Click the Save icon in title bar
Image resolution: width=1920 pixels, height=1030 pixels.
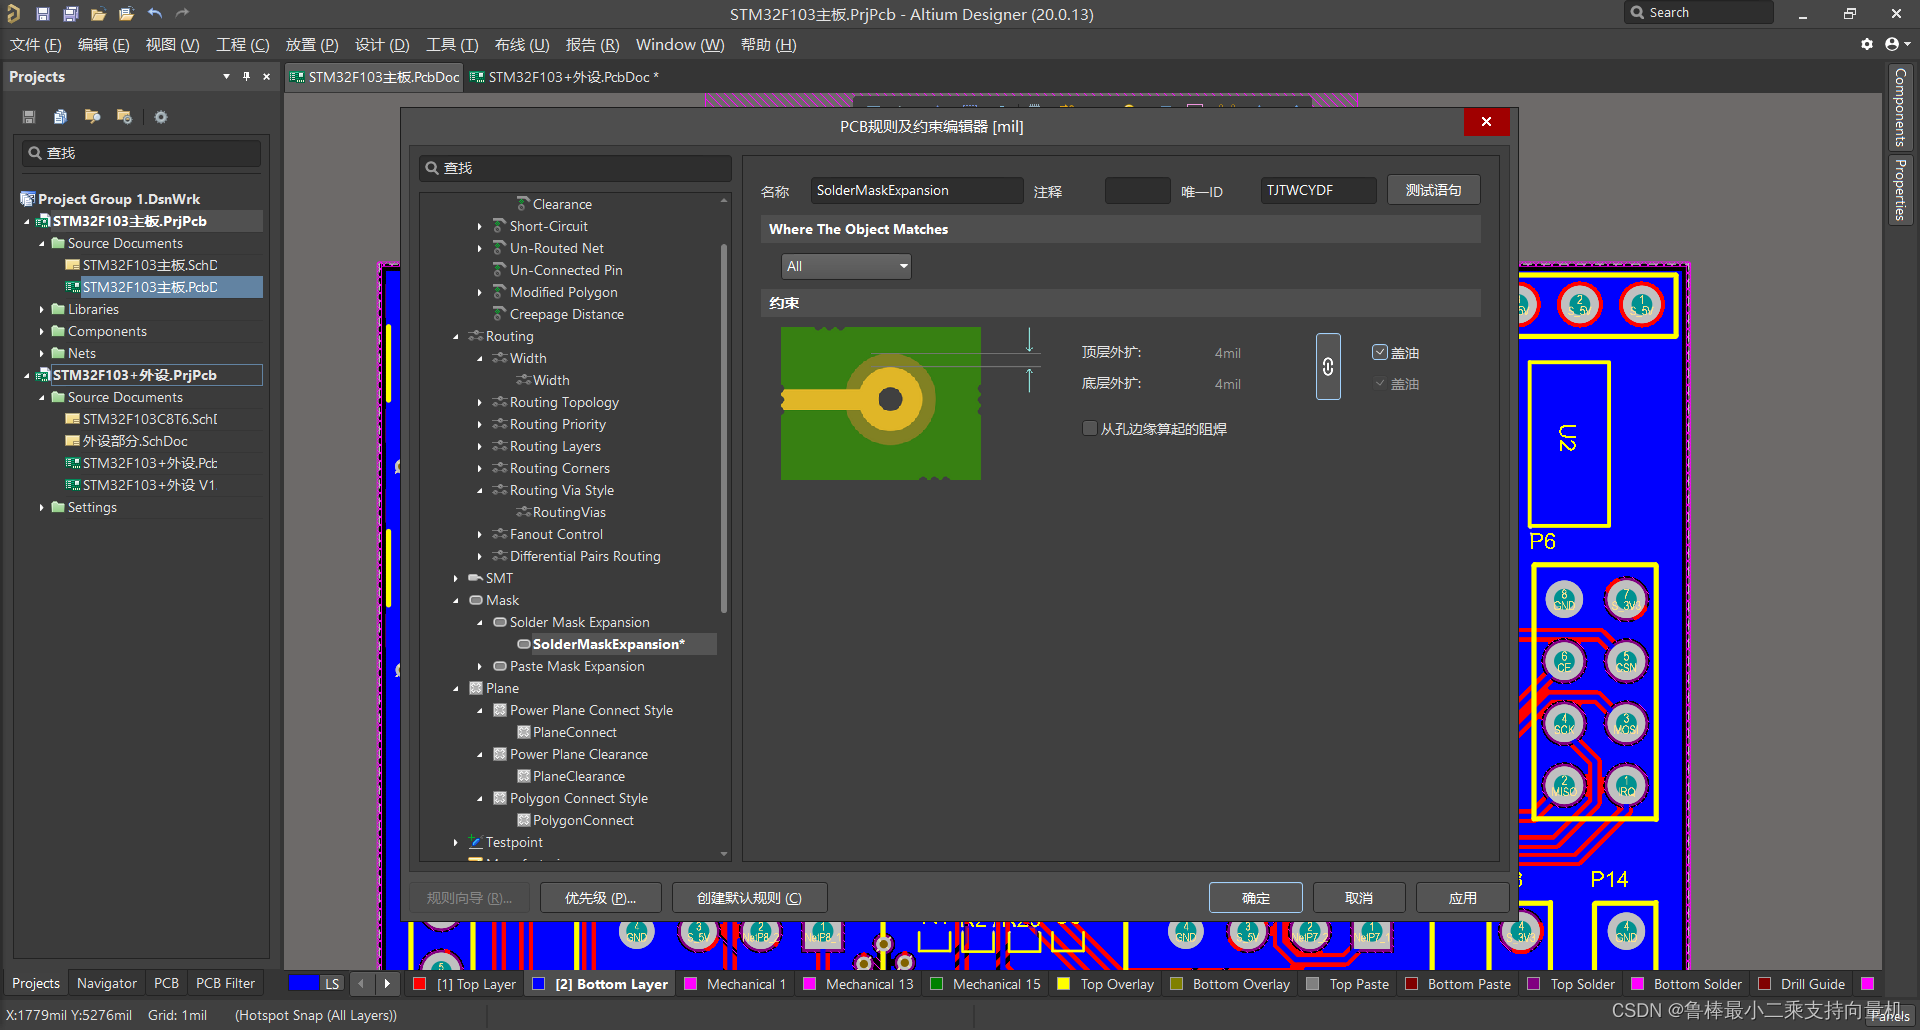[42, 14]
